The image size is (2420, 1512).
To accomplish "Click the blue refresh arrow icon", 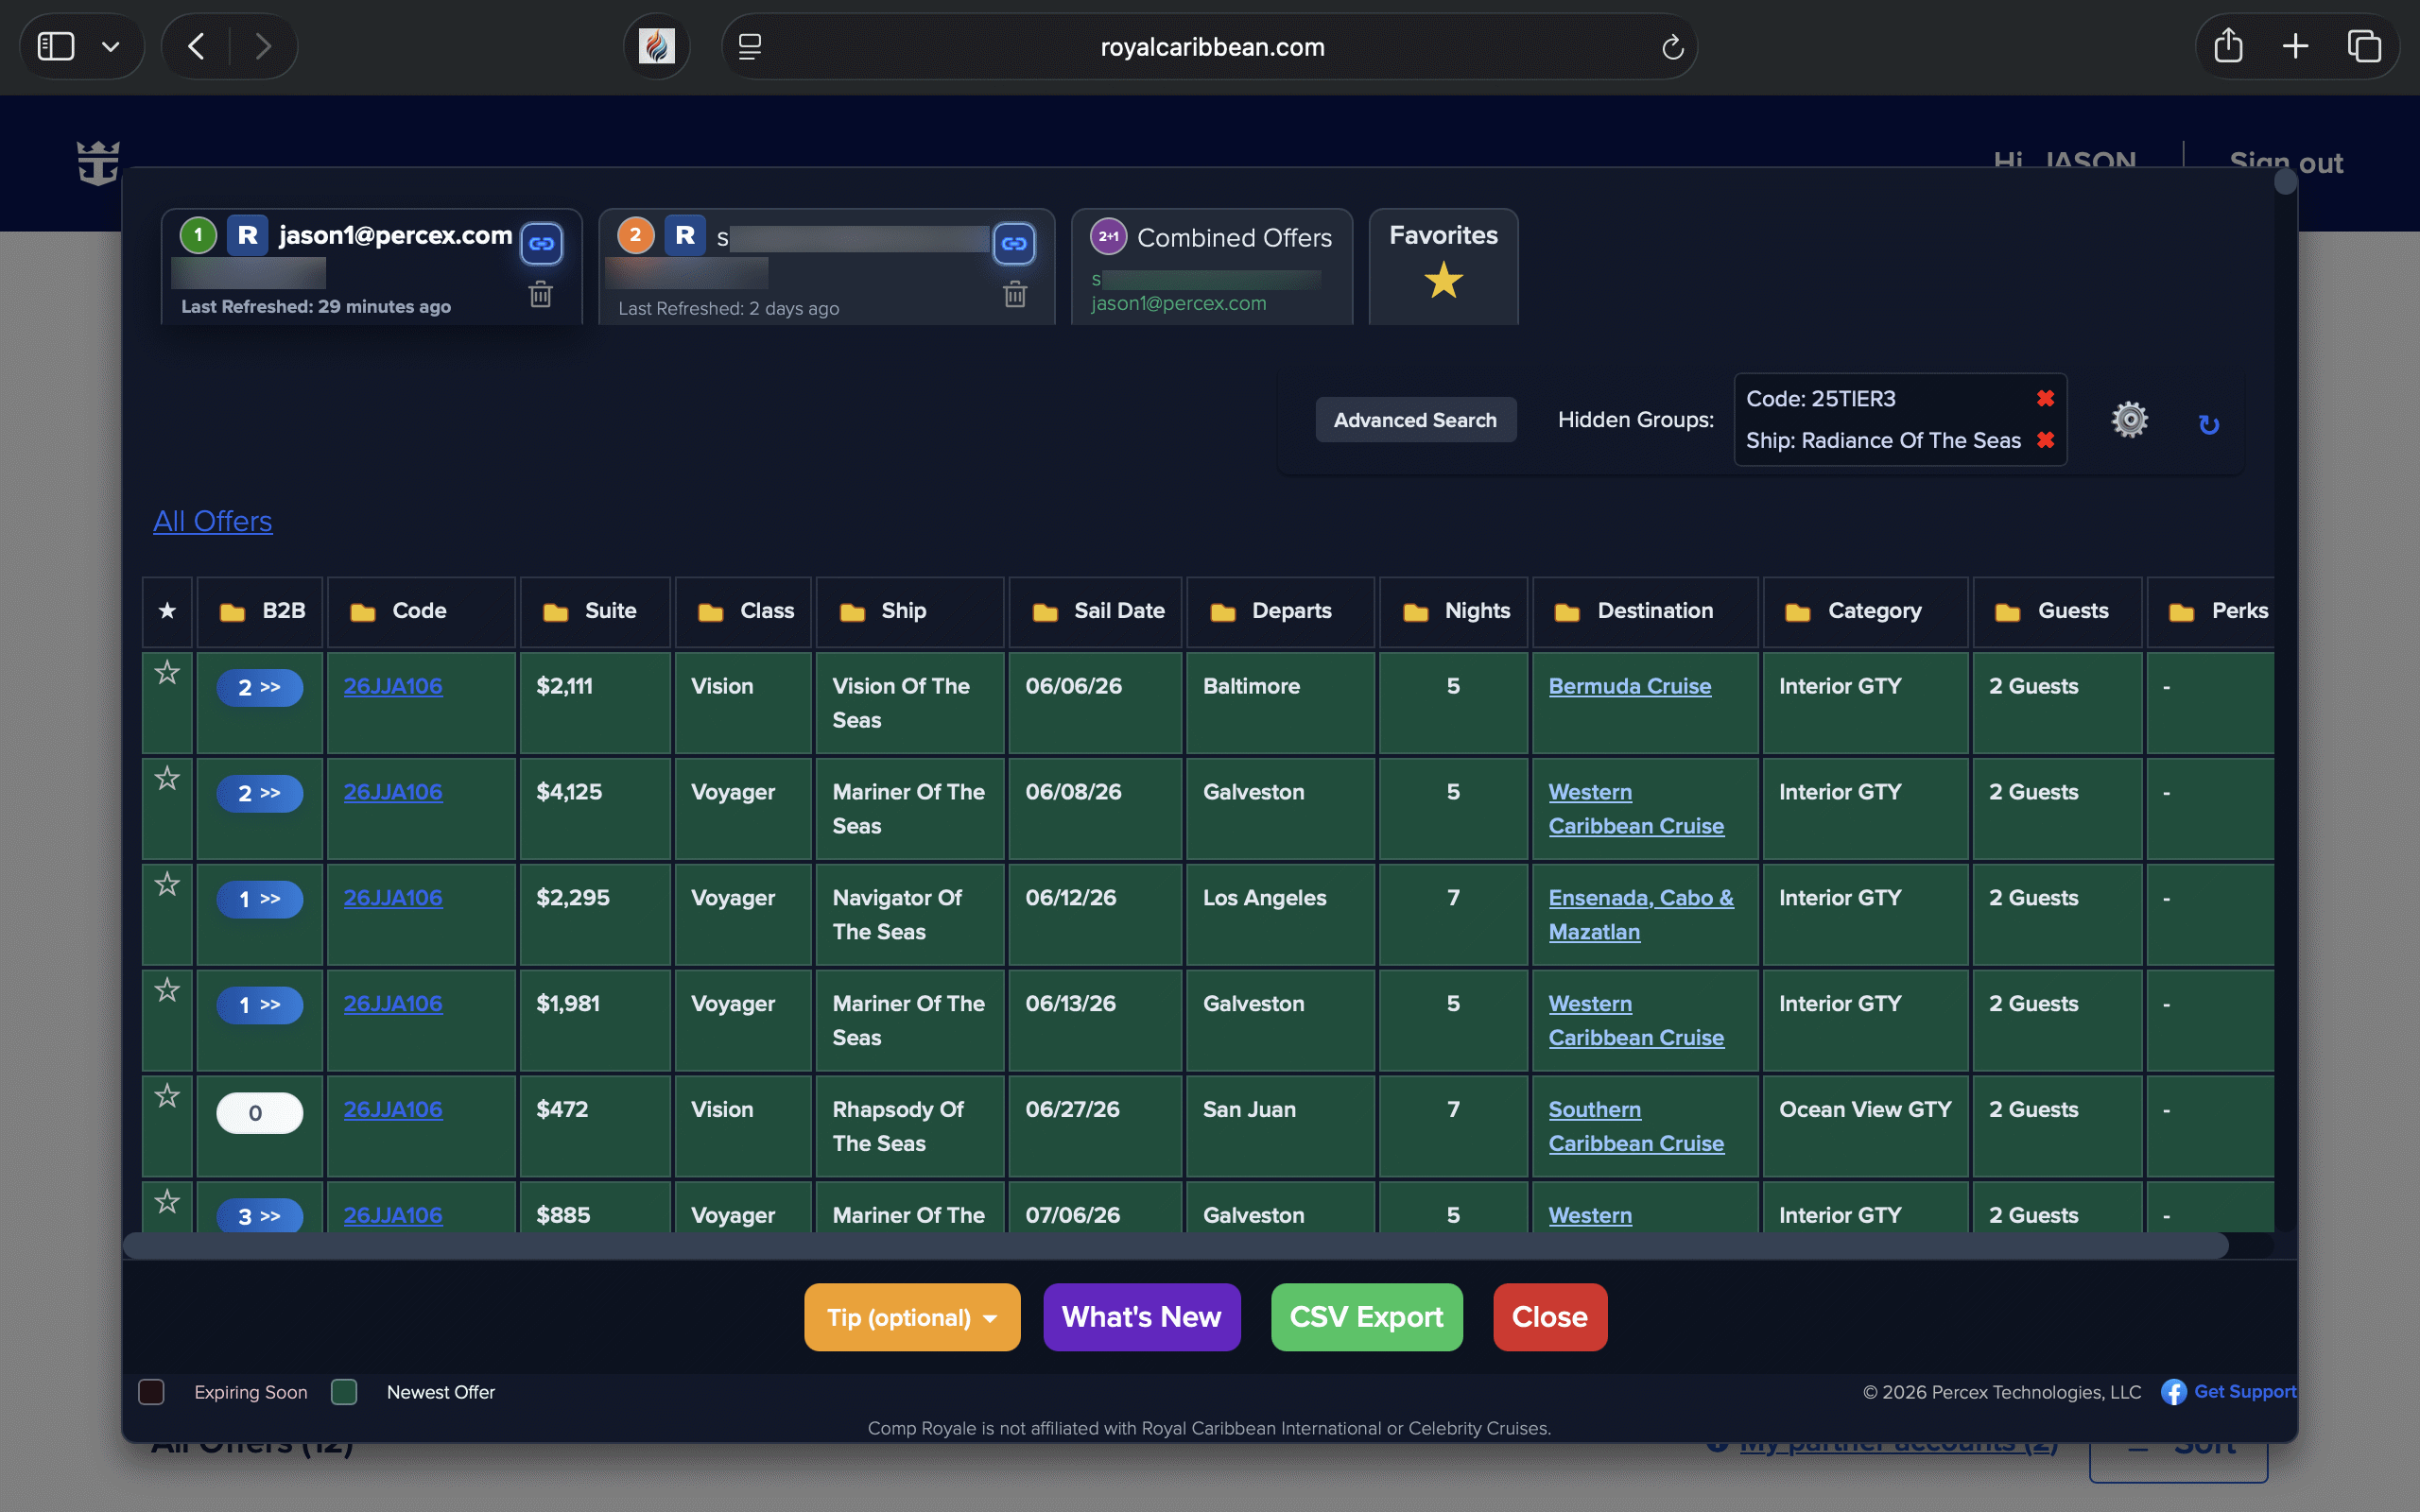I will coord(2209,425).
